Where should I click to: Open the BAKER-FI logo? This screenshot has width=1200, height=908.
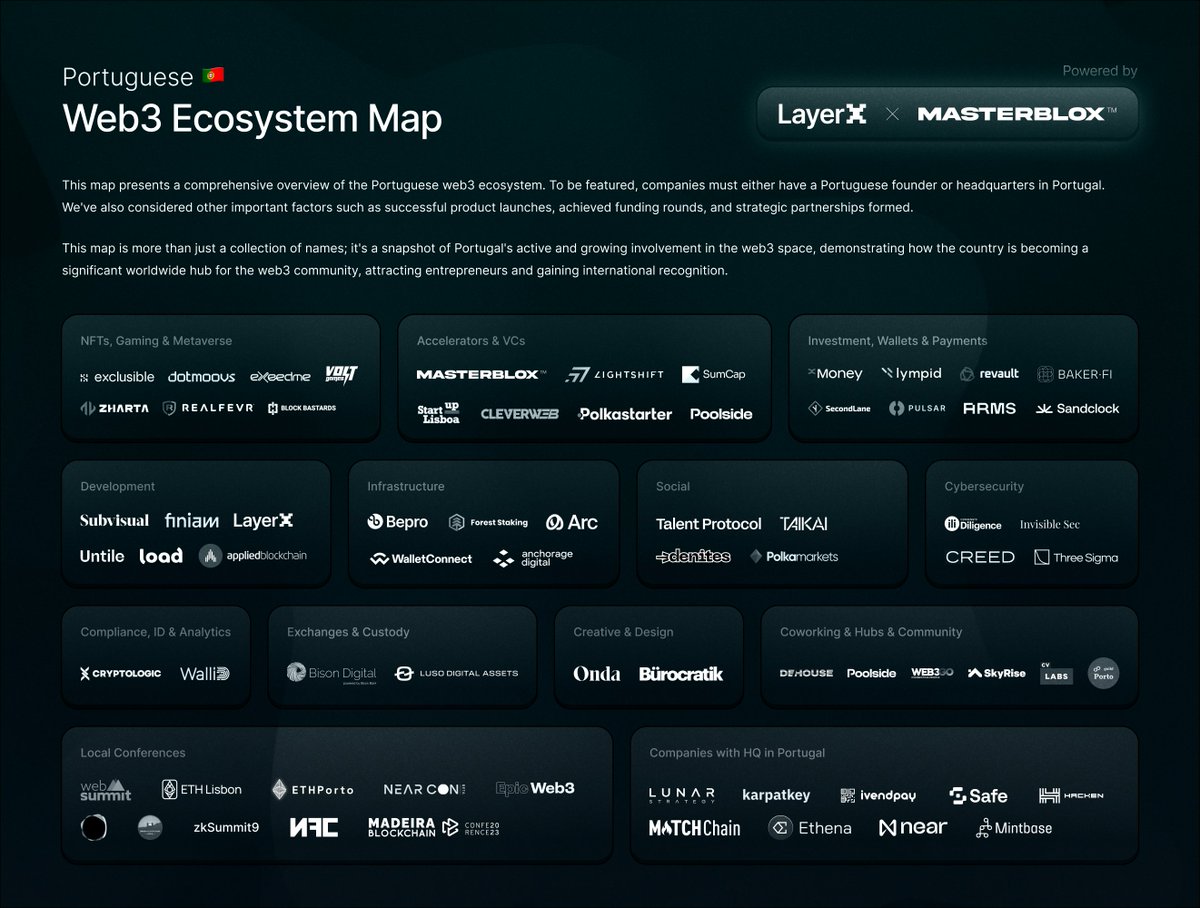pyautogui.click(x=1074, y=374)
